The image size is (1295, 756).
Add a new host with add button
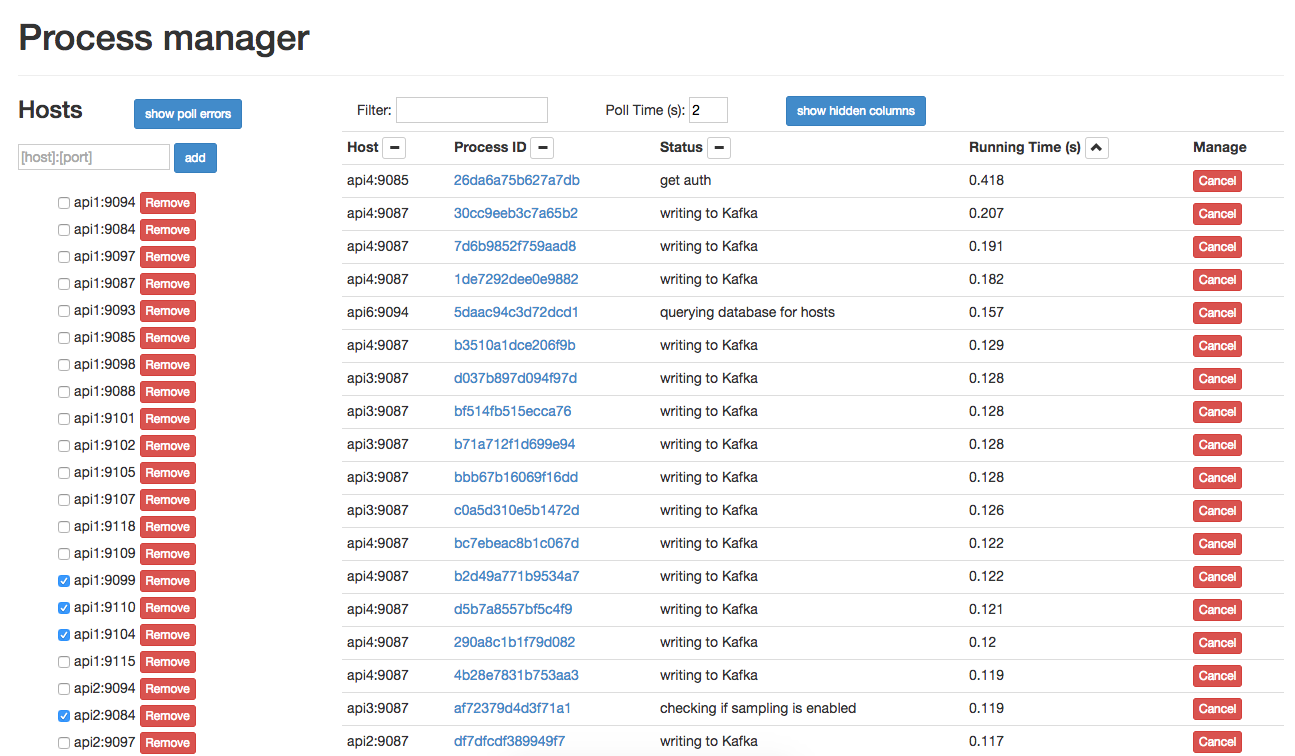point(195,158)
